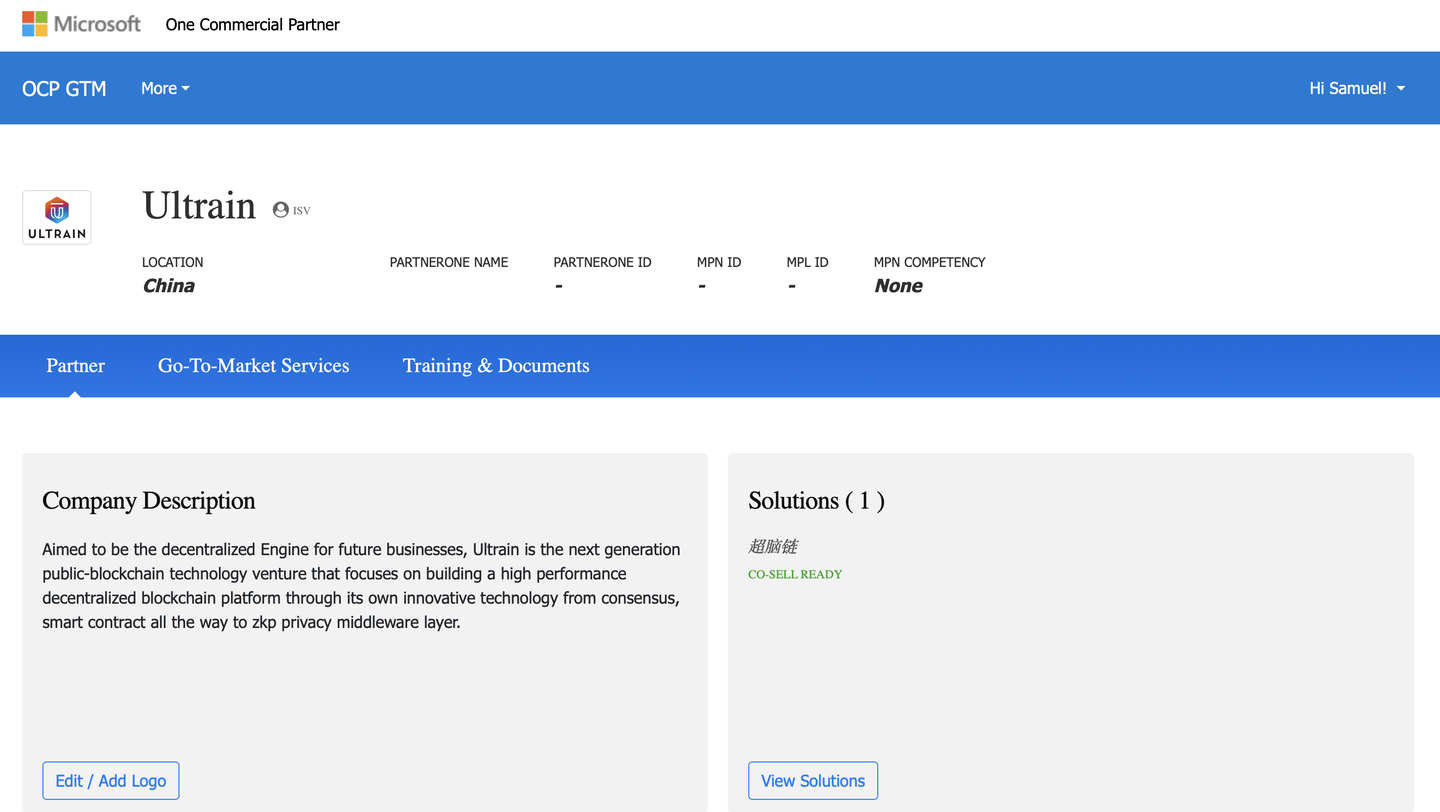The image size is (1440, 812).
Task: Open the Hi Samuel! user menu
Action: [1357, 88]
